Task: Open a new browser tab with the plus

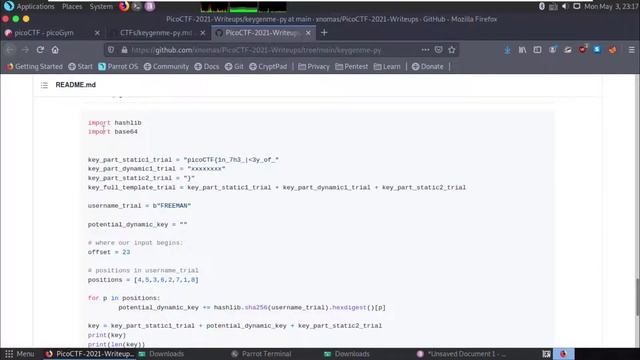Action: [x=324, y=33]
